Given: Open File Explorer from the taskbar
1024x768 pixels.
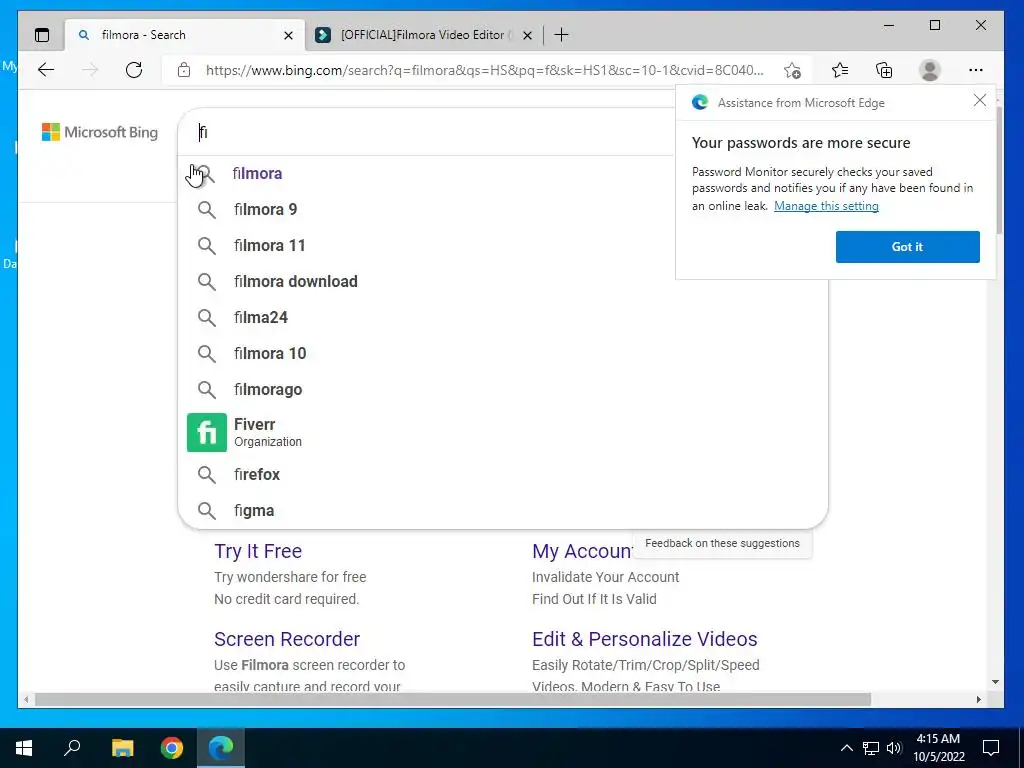Looking at the screenshot, I should coord(122,748).
